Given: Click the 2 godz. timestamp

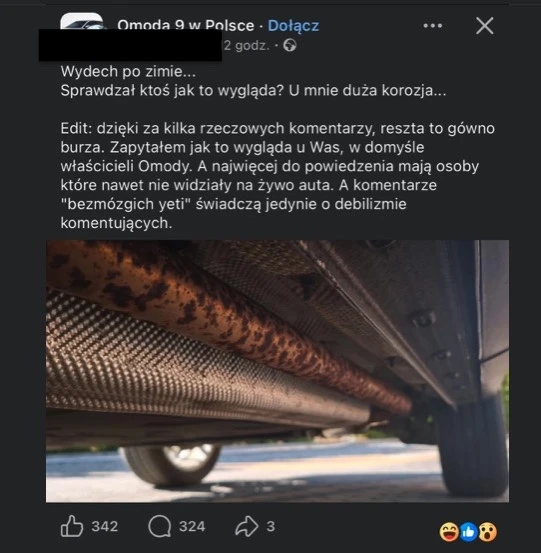Looking at the screenshot, I should 247,45.
